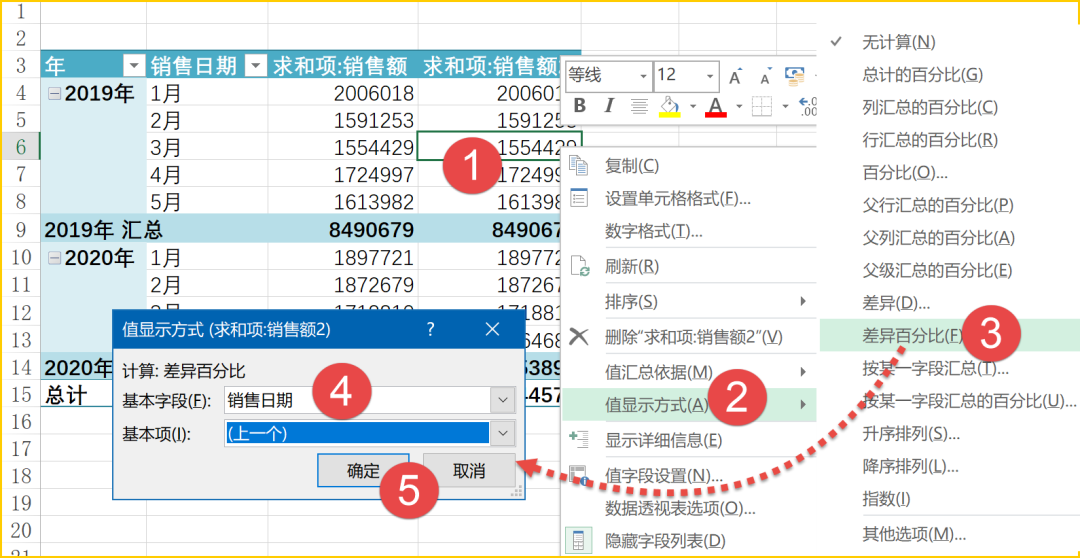Decrease font size with smaller A icon
This screenshot has height=558, width=1080.
(x=765, y=76)
